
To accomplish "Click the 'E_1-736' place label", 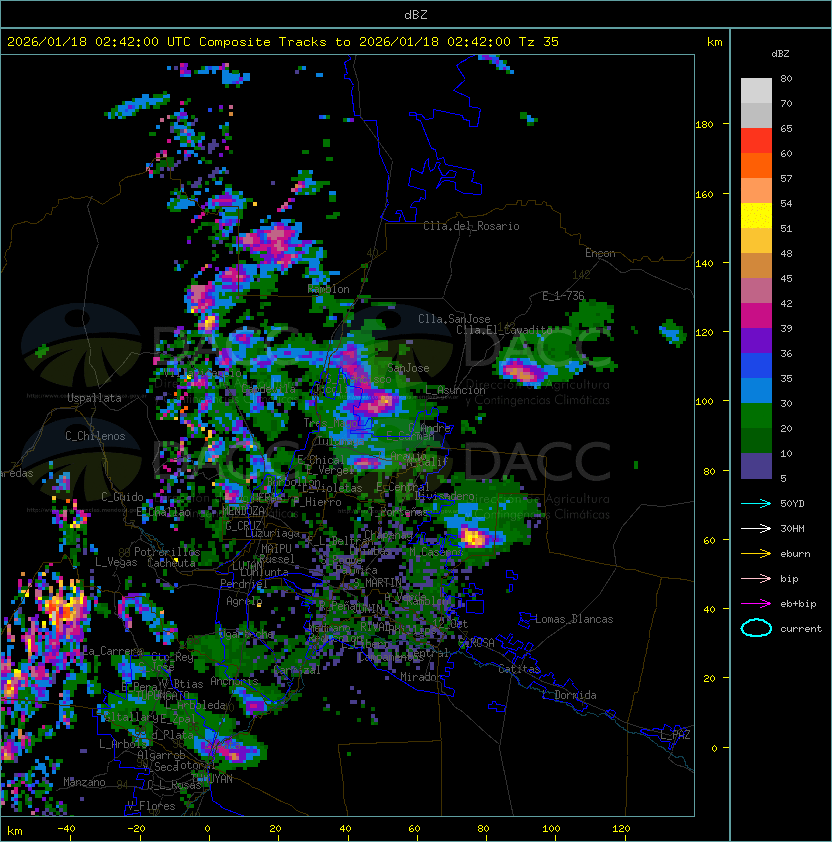I will [x=563, y=296].
